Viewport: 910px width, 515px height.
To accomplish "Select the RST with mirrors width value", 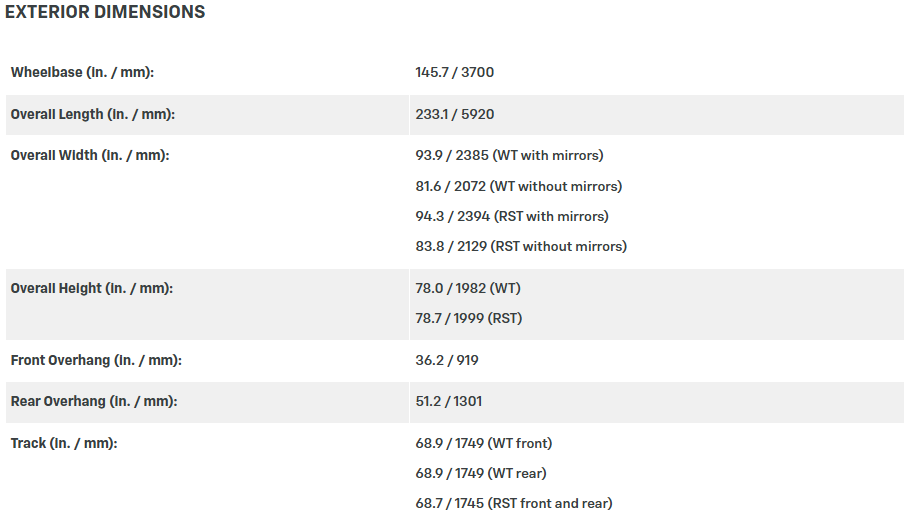I will pos(512,216).
